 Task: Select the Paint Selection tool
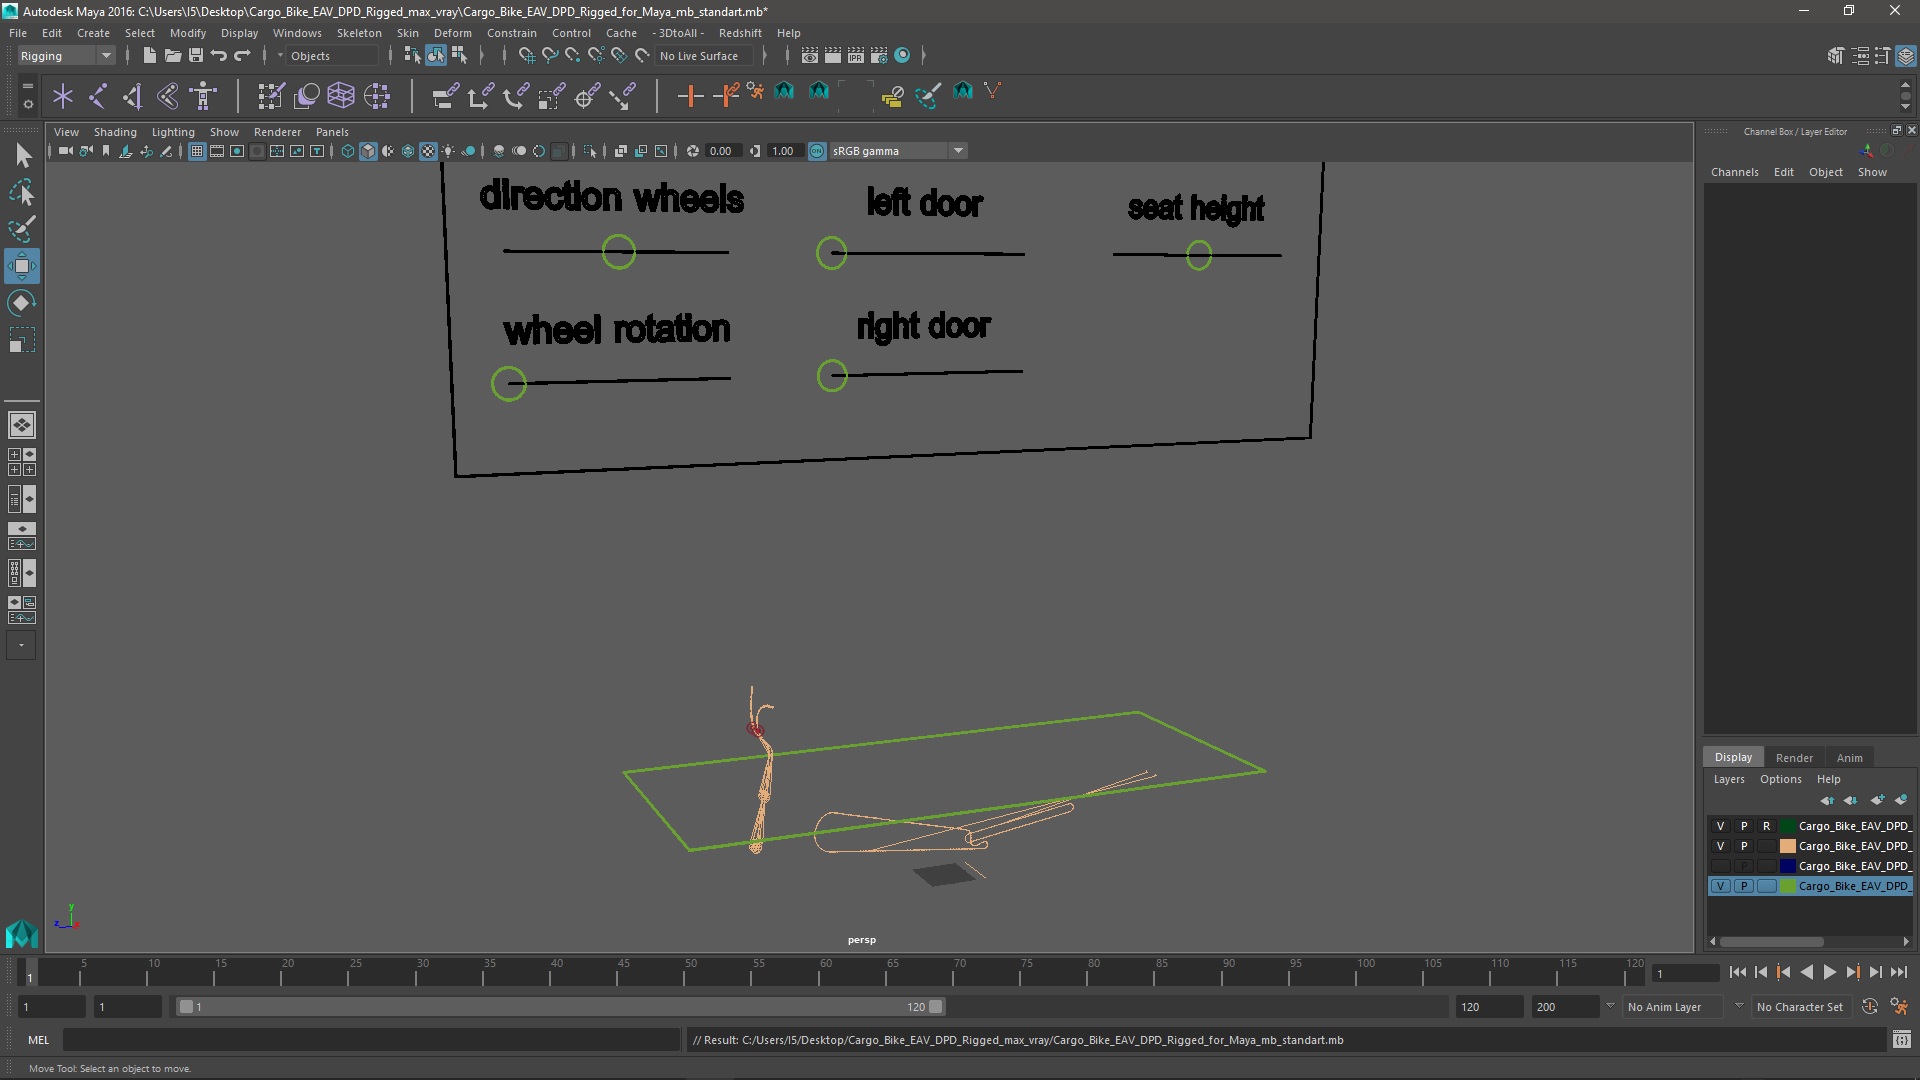point(22,229)
